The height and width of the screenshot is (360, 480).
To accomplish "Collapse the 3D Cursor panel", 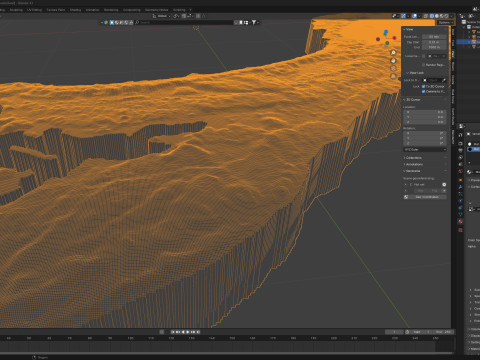I will point(425,100).
